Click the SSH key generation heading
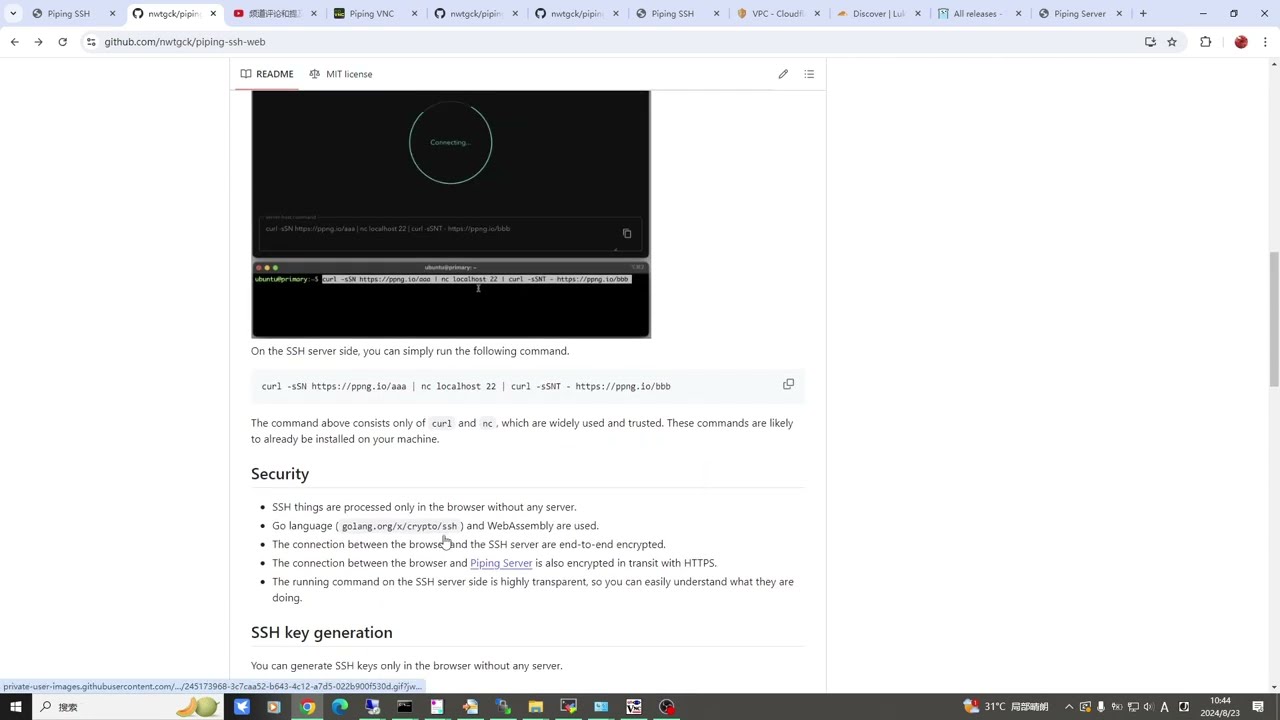The height and width of the screenshot is (720, 1280). click(322, 633)
